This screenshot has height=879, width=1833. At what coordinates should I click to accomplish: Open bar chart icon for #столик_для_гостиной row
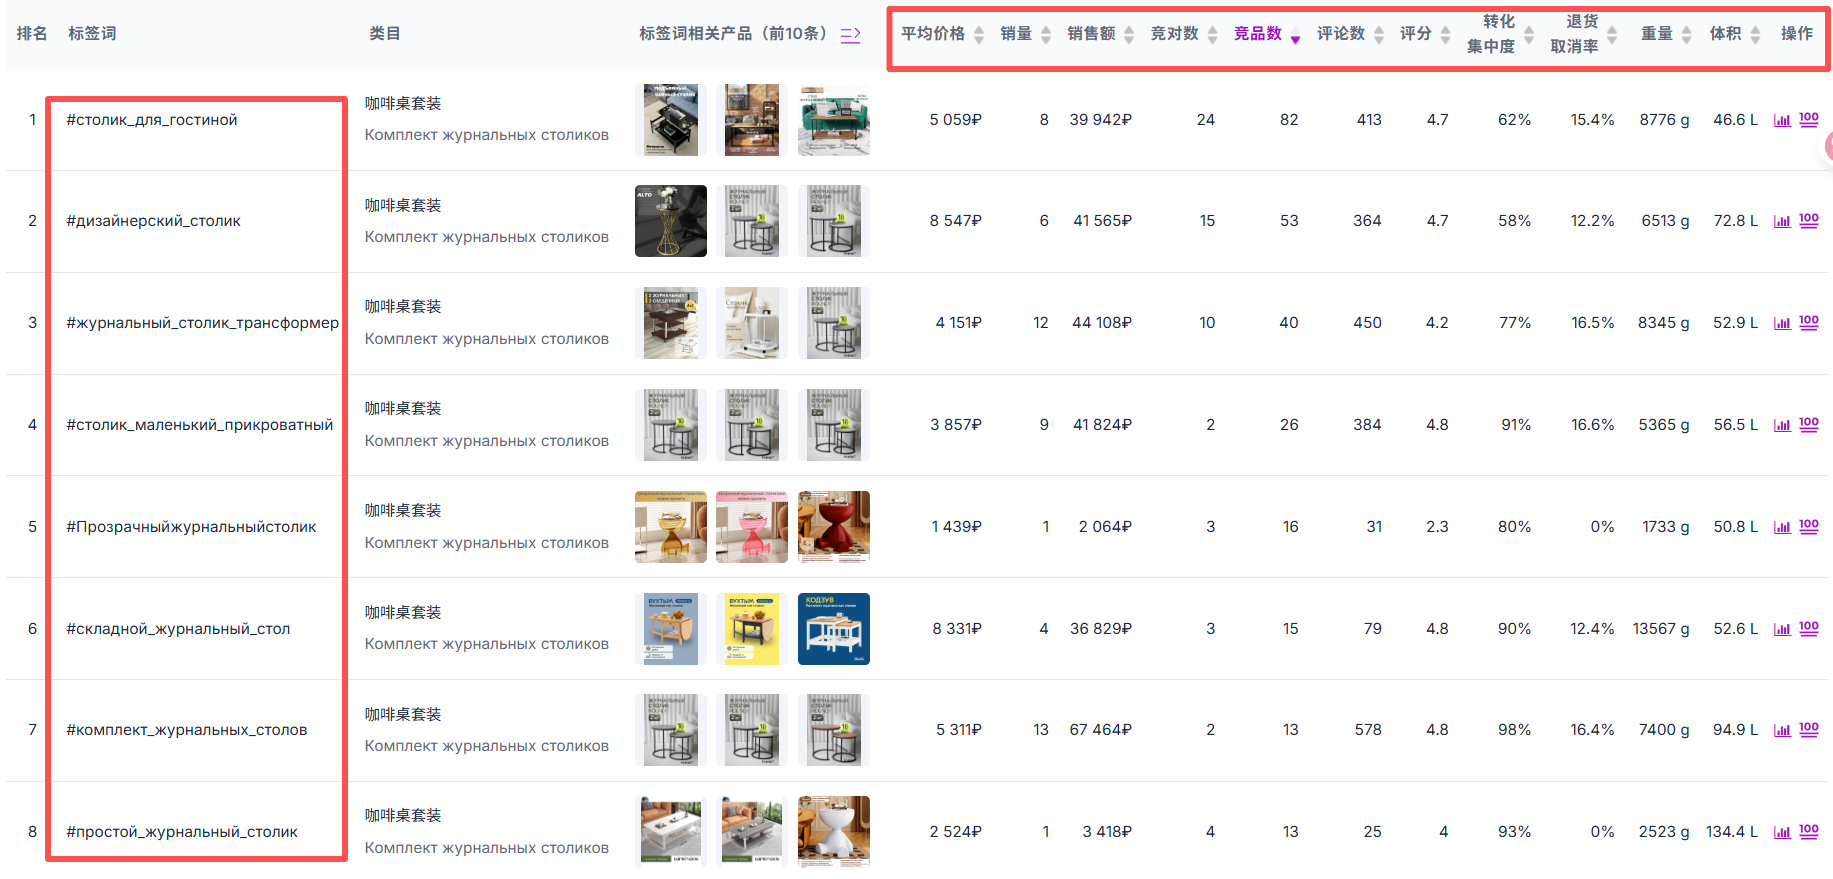point(1781,120)
